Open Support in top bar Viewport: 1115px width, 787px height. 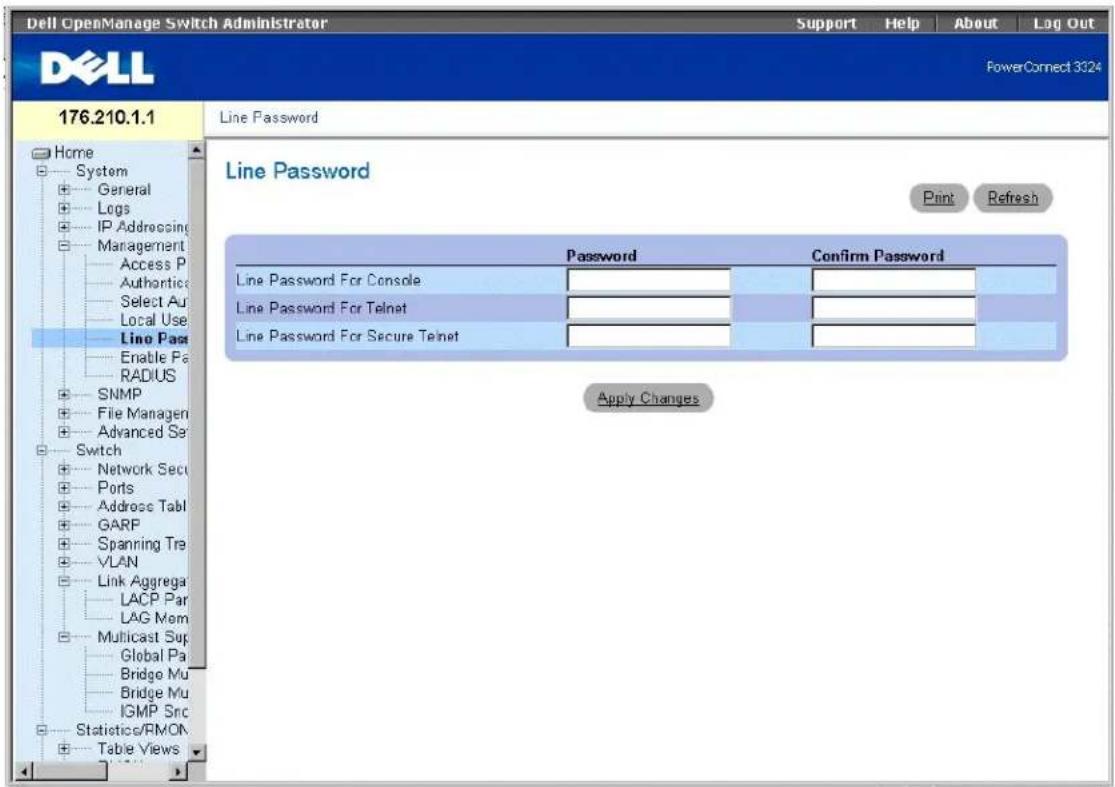point(826,23)
